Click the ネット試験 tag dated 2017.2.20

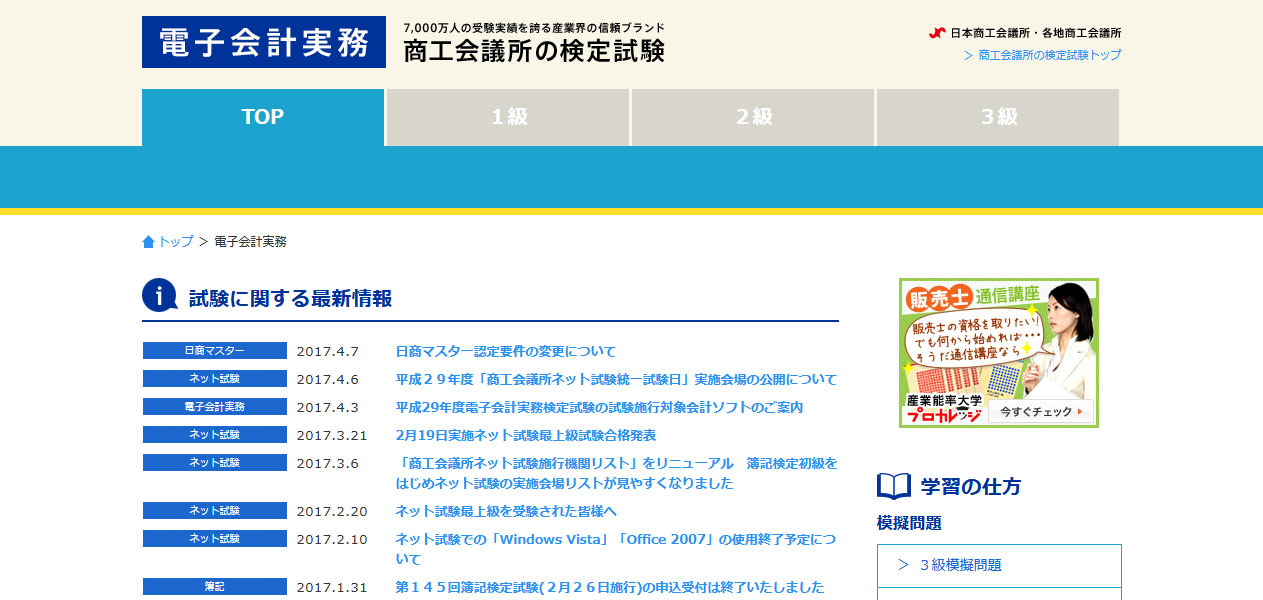pyautogui.click(x=215, y=511)
